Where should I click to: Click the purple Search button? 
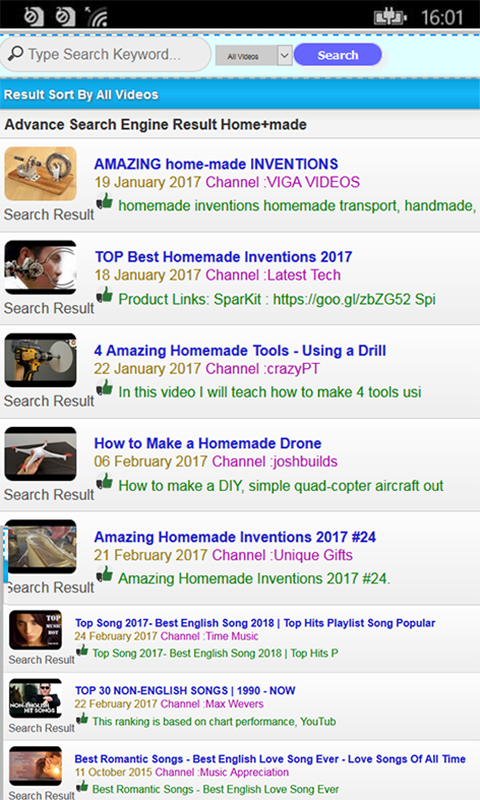pos(338,55)
